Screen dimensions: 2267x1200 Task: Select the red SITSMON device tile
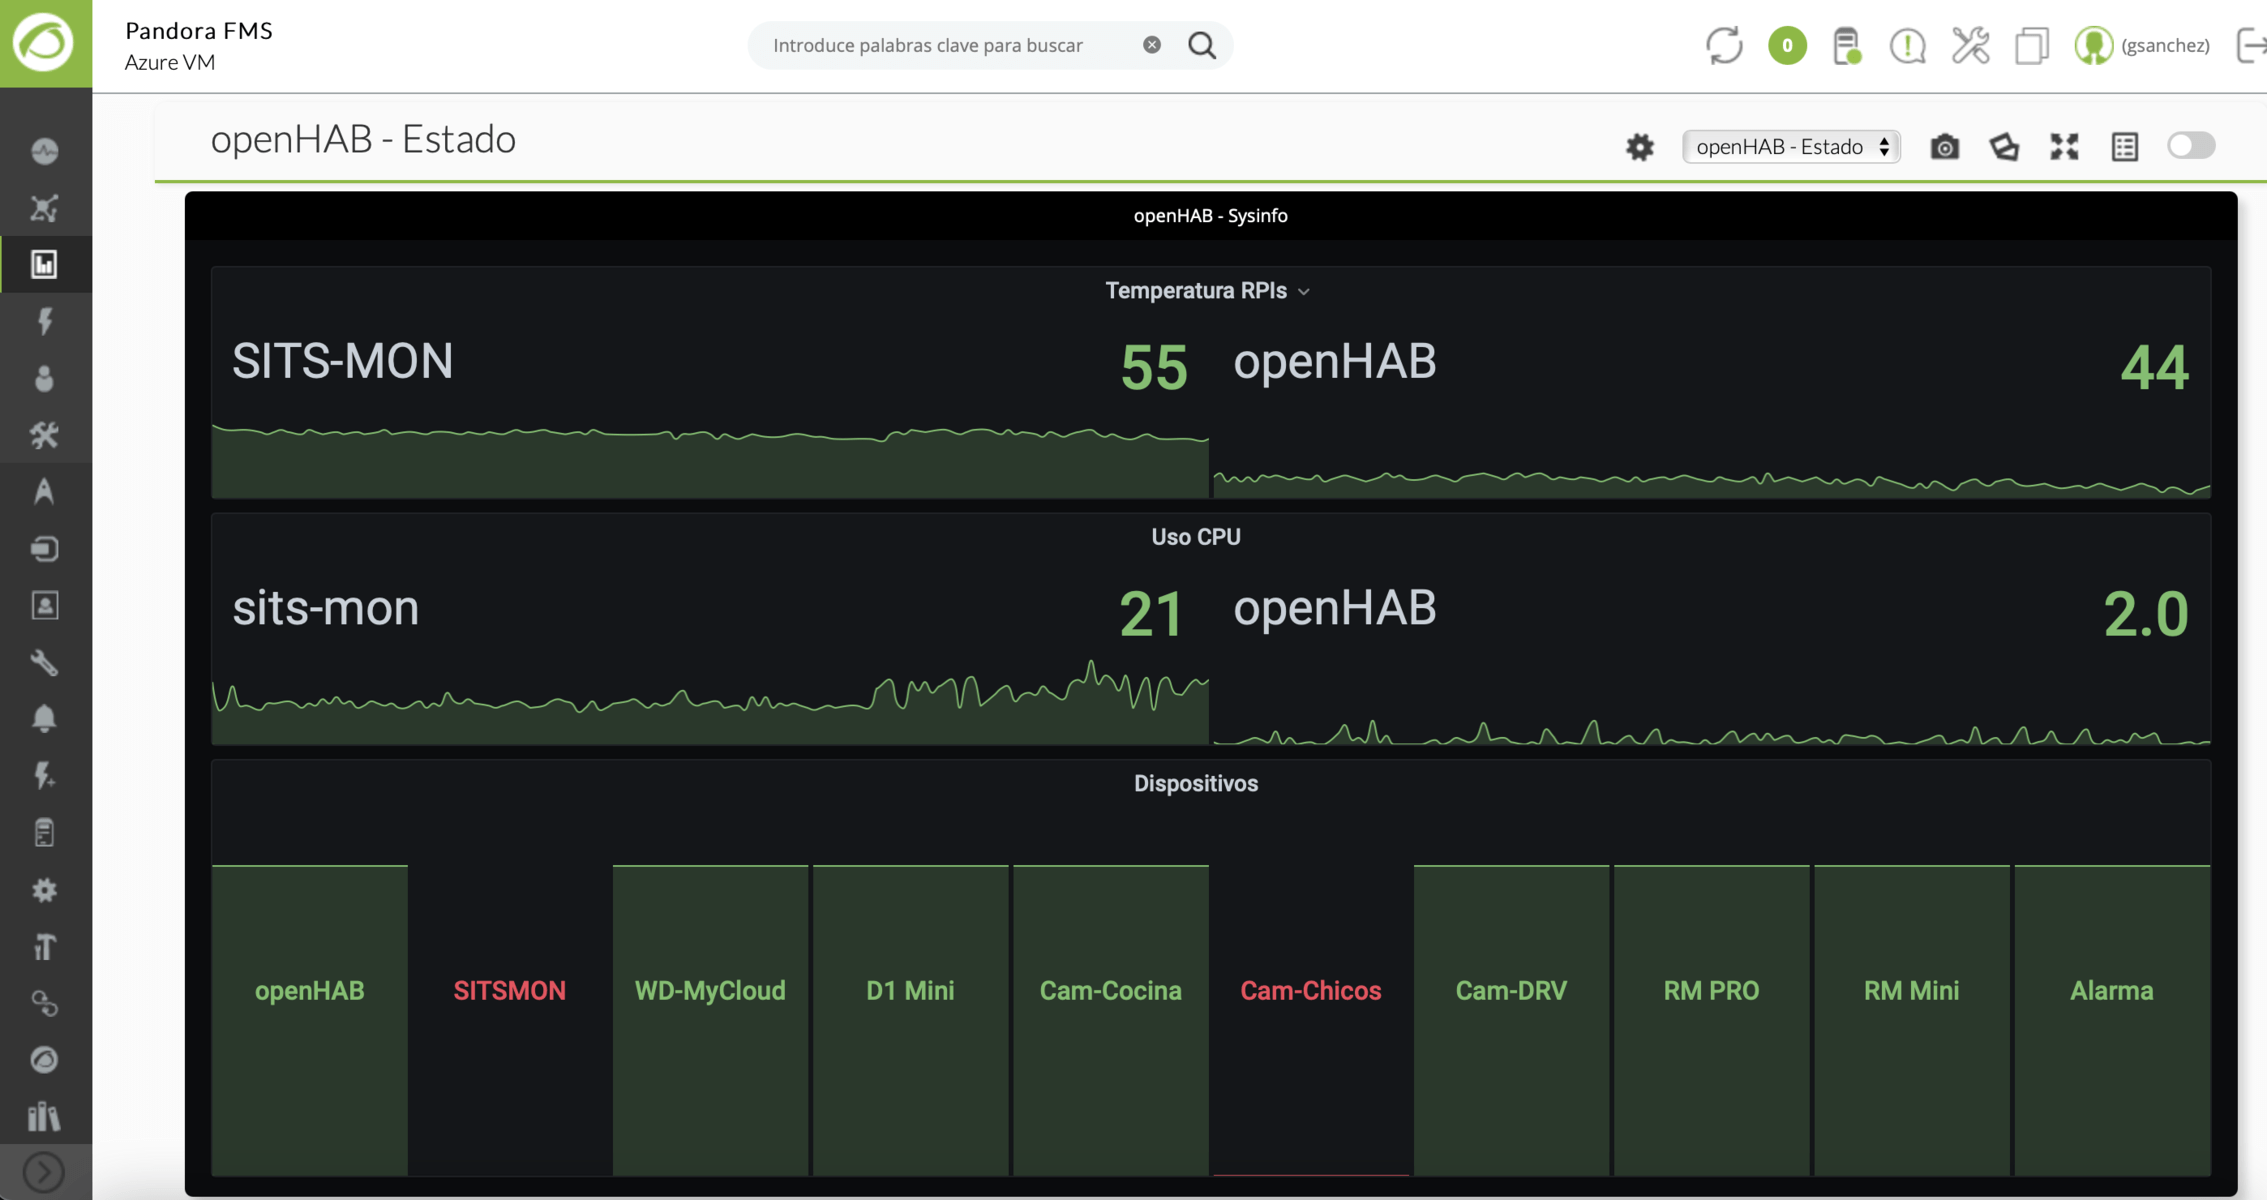click(510, 1020)
